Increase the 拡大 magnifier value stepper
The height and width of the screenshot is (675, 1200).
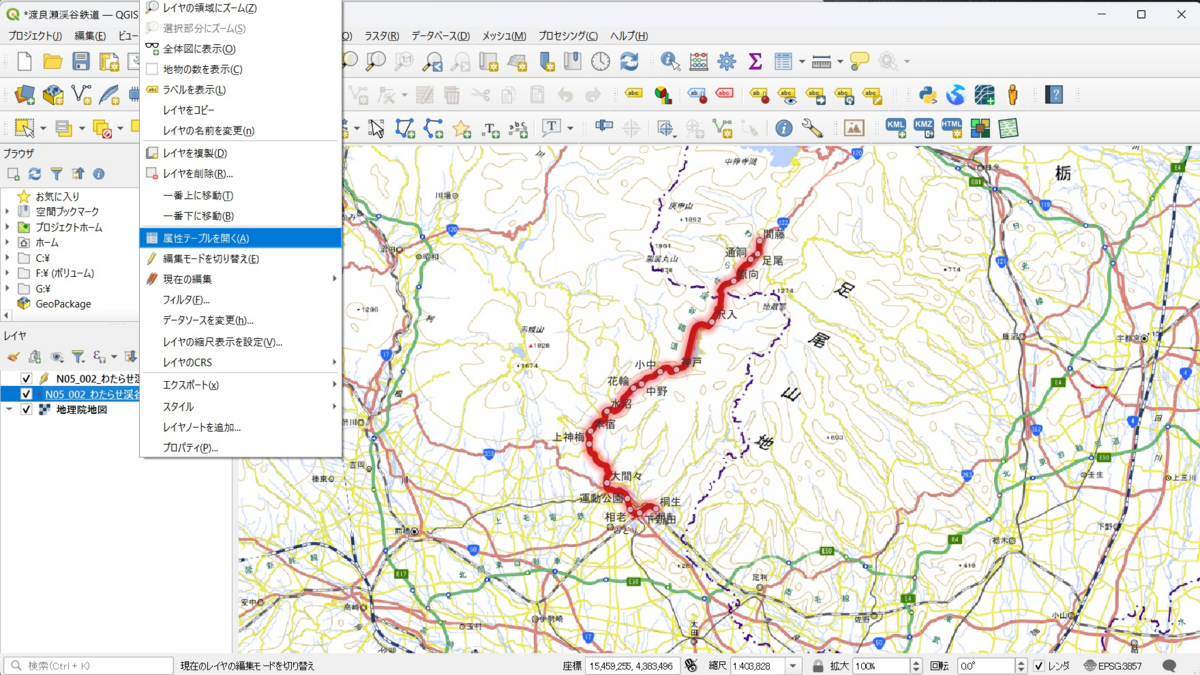916,662
